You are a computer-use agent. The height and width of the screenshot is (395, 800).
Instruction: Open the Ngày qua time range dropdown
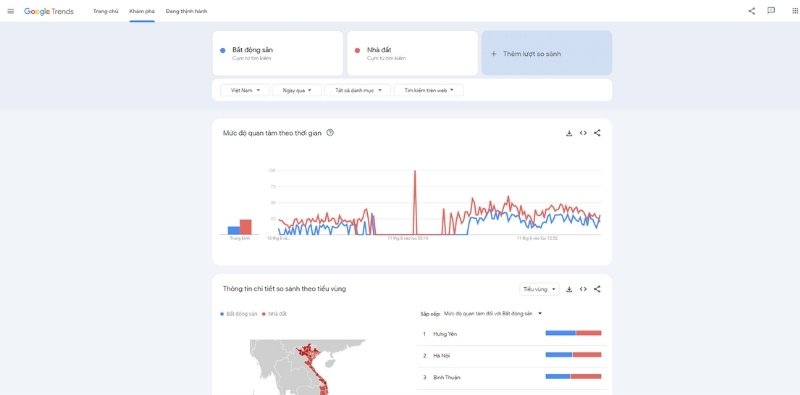tap(297, 90)
